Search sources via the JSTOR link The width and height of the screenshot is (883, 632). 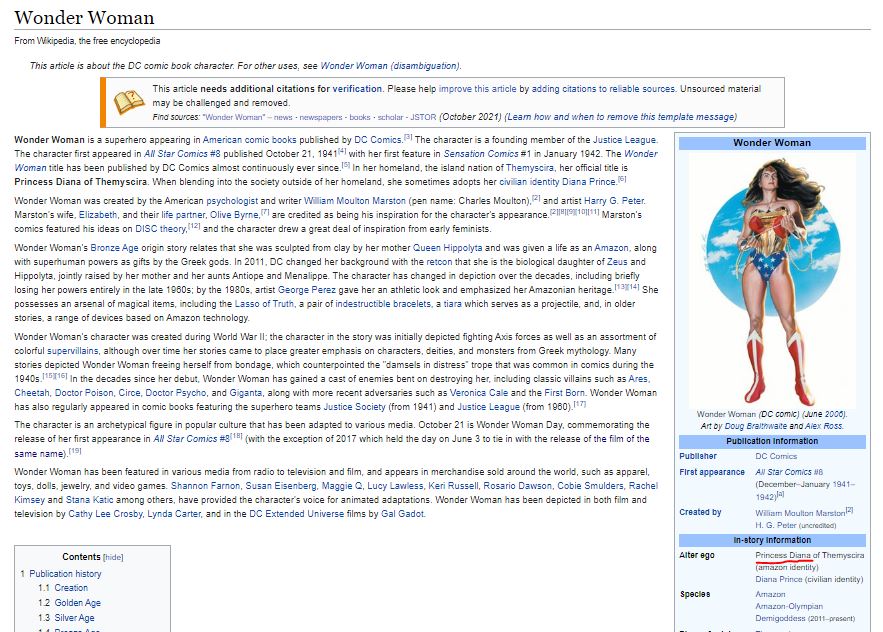(x=423, y=117)
